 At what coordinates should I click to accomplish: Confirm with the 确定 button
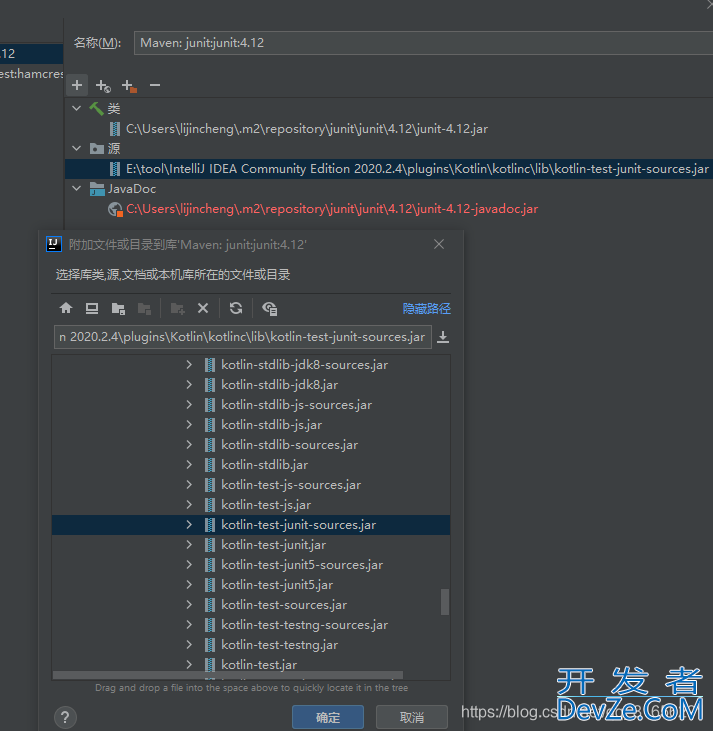coord(328,717)
